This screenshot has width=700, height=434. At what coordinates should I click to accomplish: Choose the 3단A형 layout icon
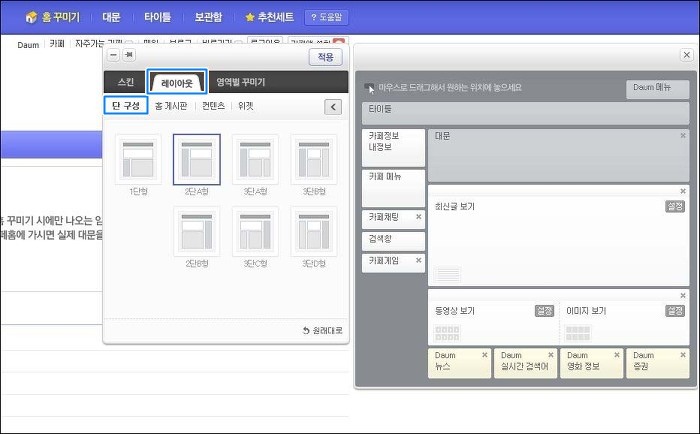coord(255,159)
